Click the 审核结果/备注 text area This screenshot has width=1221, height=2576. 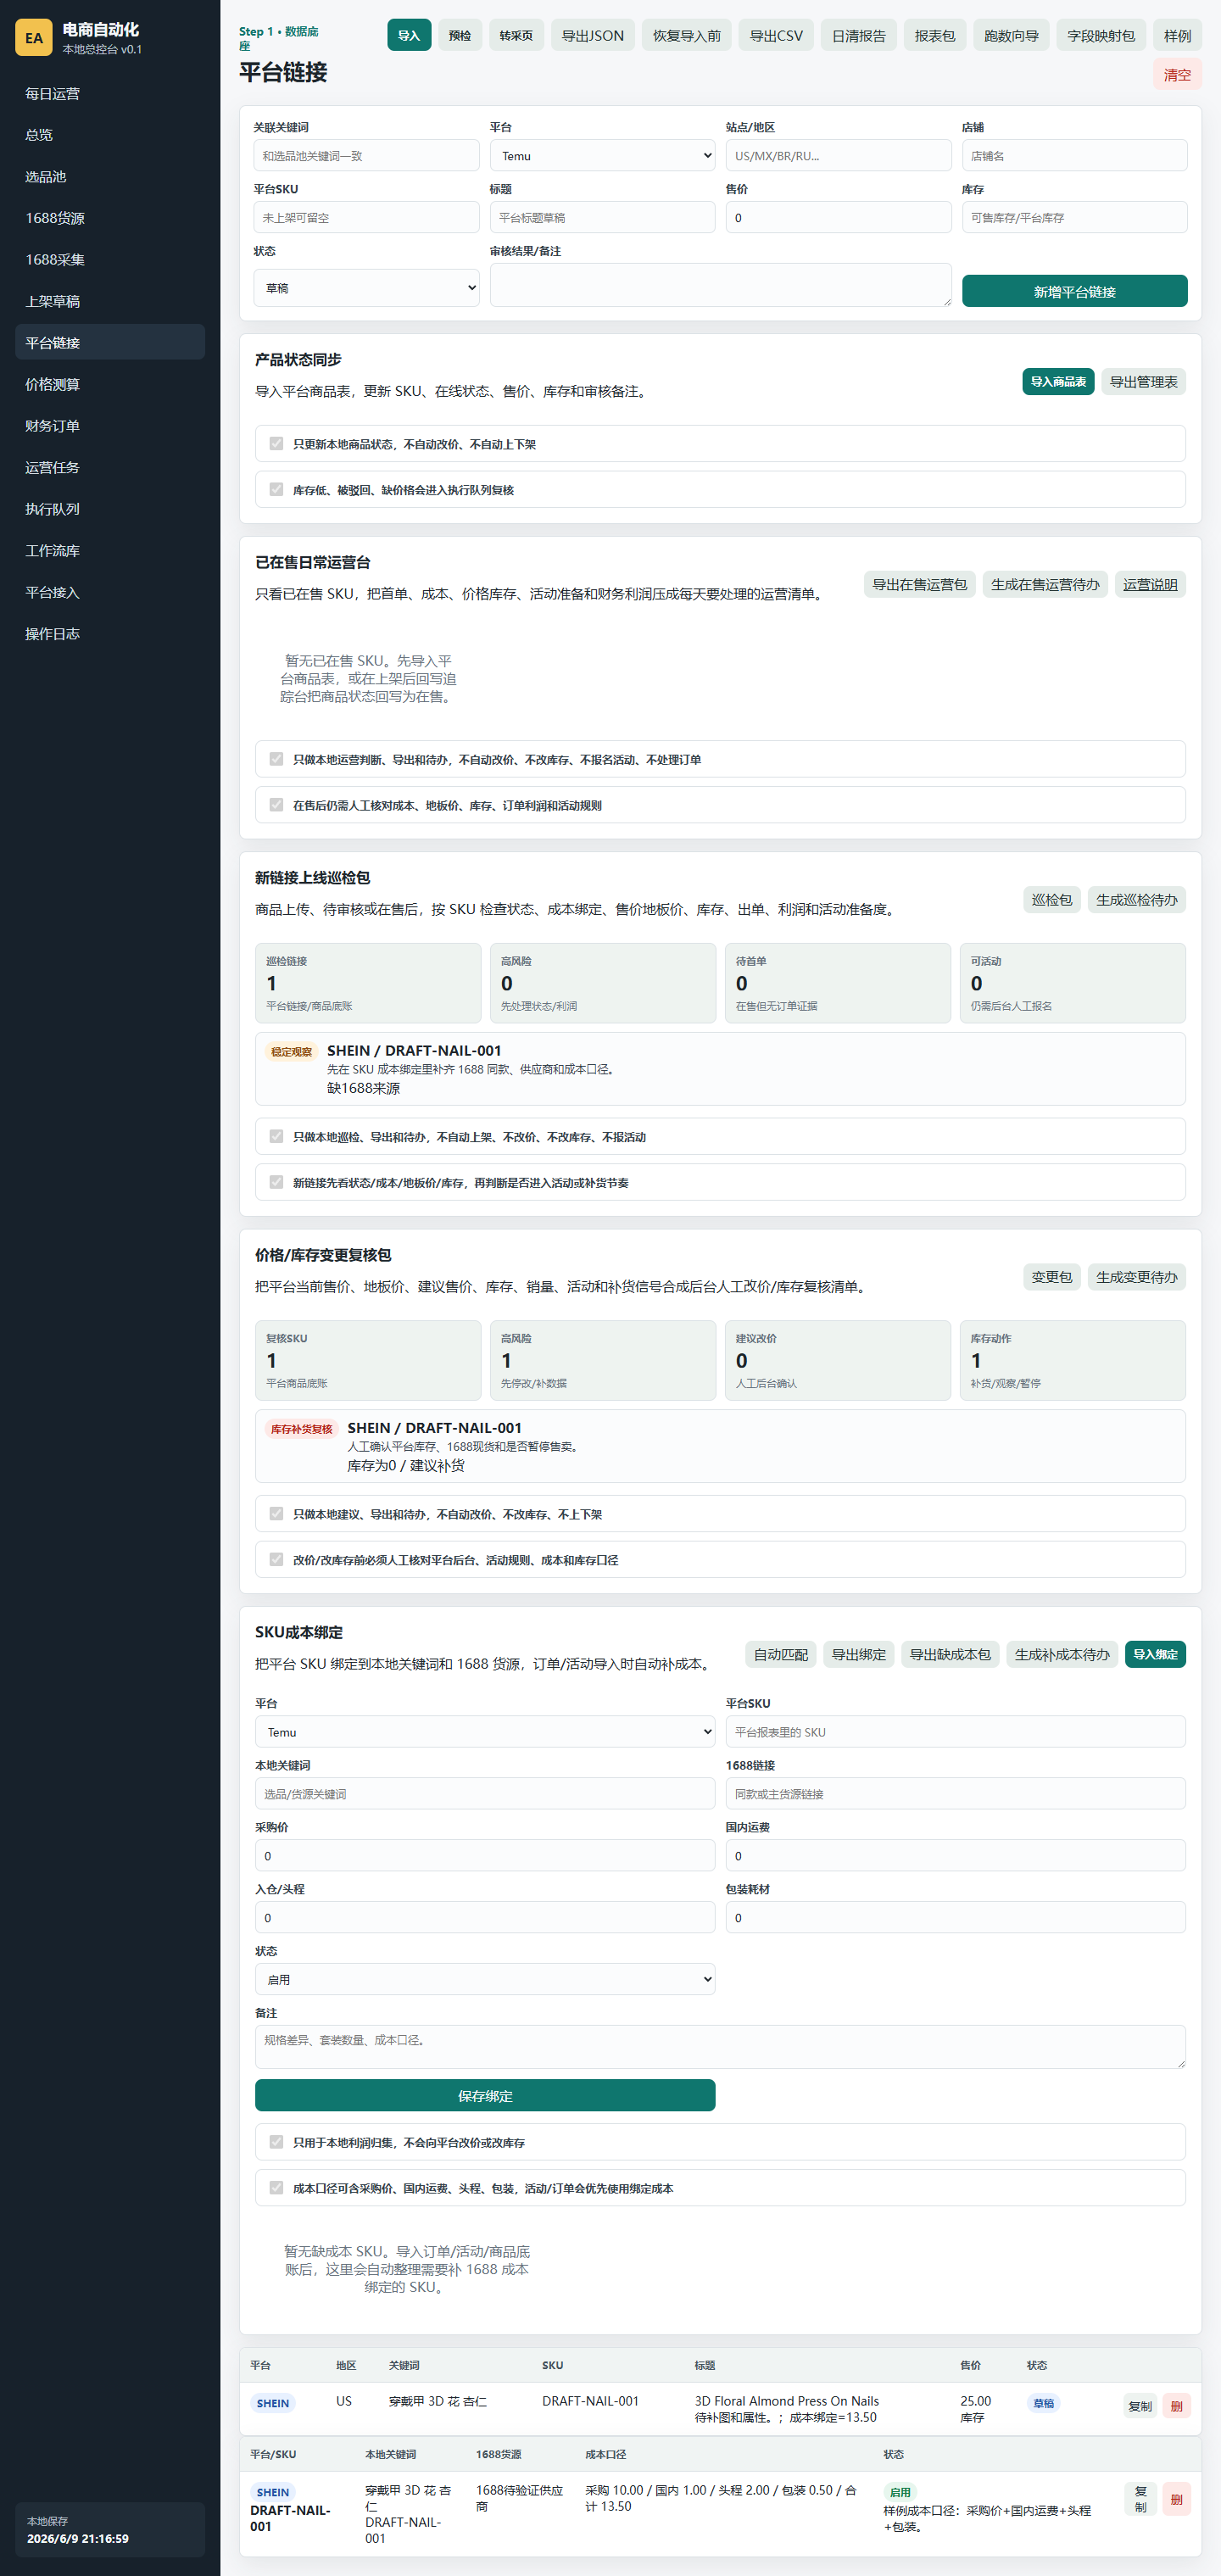coord(720,284)
